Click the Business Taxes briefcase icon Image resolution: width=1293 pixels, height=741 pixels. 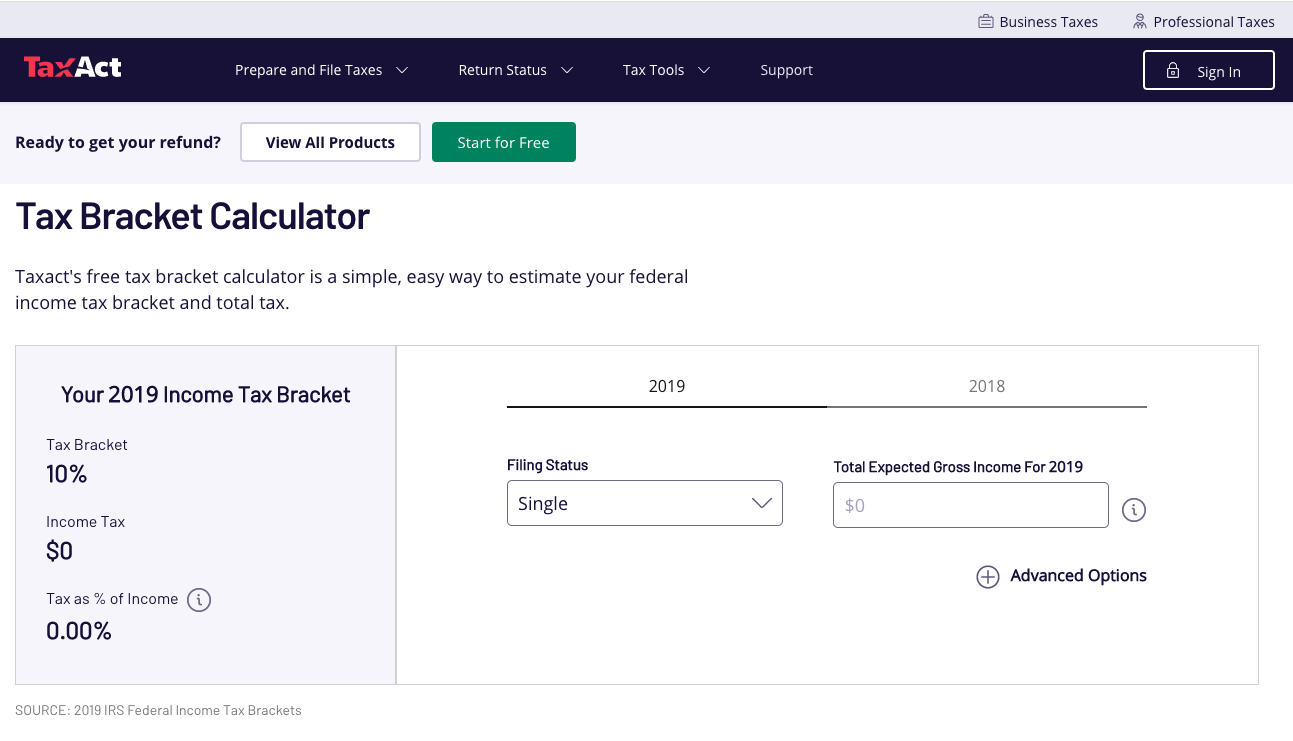pos(985,21)
